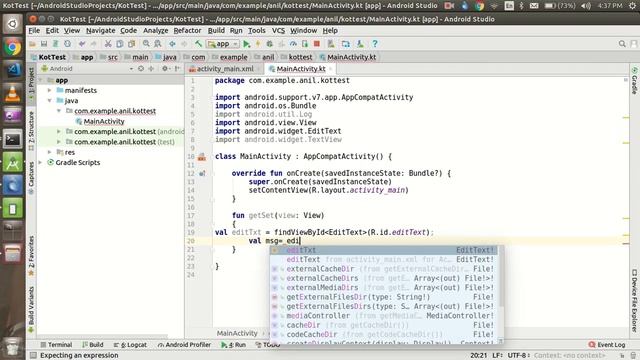Viewport: 640px width, 360px height.
Task: Click the override marker beside onCreate
Action: [202, 173]
